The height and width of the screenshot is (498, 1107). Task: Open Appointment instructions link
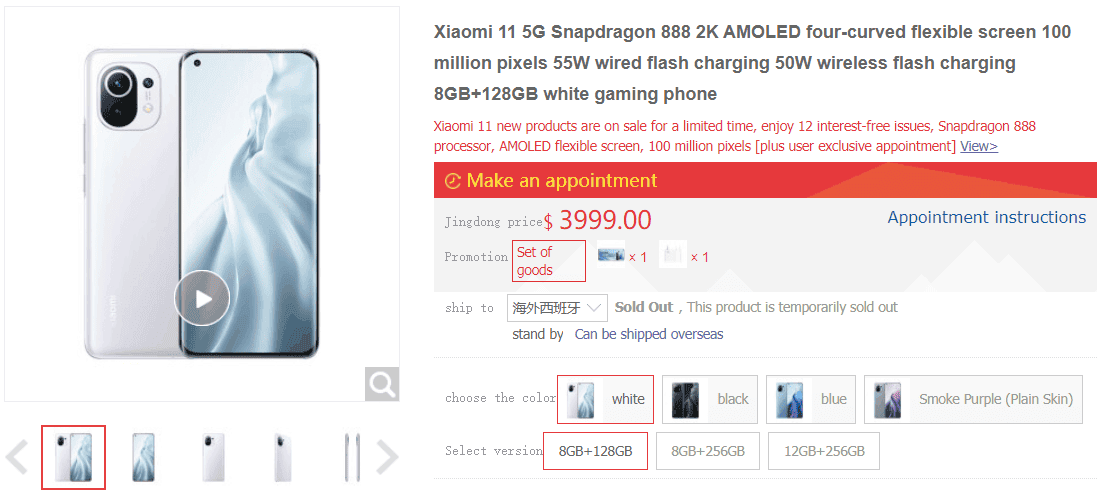pyautogui.click(x=986, y=218)
